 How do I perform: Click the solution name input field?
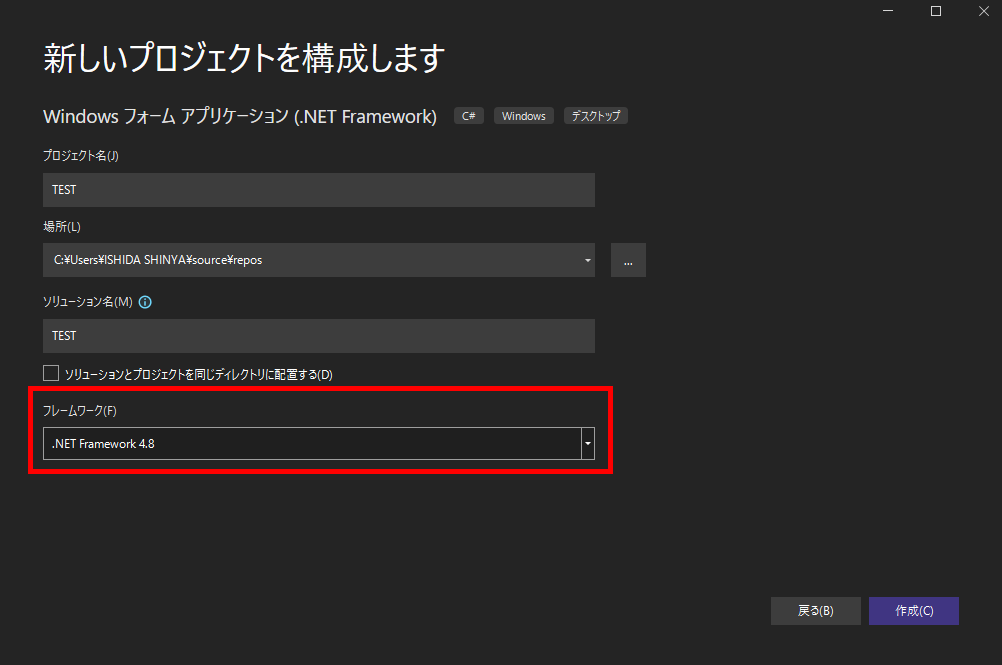[319, 336]
